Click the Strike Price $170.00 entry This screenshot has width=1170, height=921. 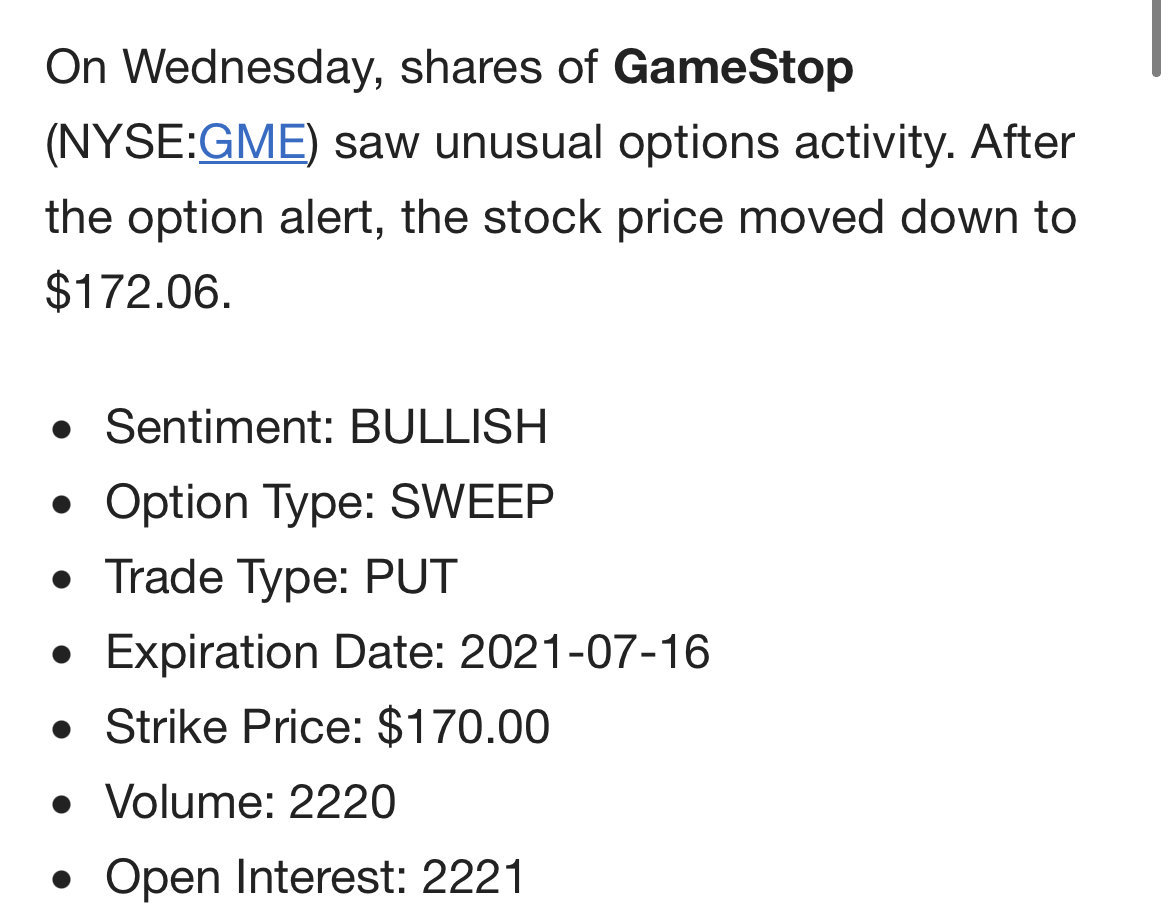[x=328, y=727]
